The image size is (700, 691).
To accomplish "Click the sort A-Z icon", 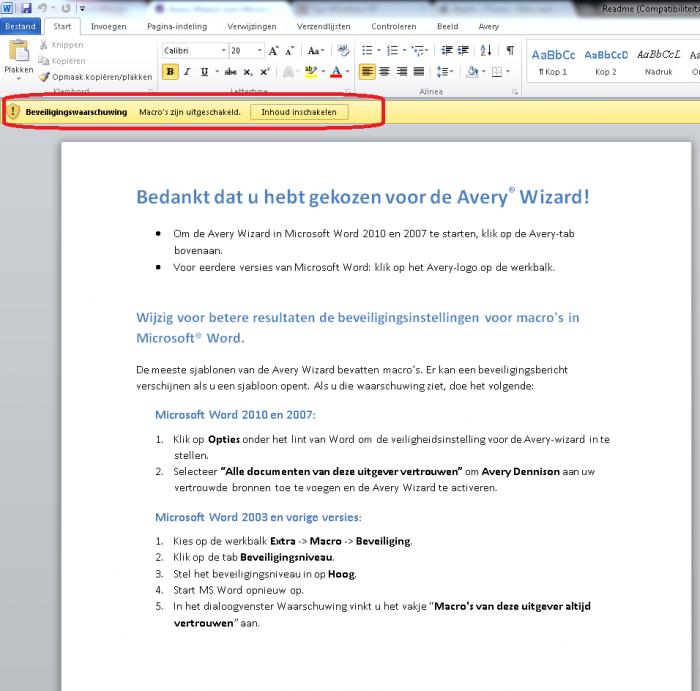I will coord(488,50).
